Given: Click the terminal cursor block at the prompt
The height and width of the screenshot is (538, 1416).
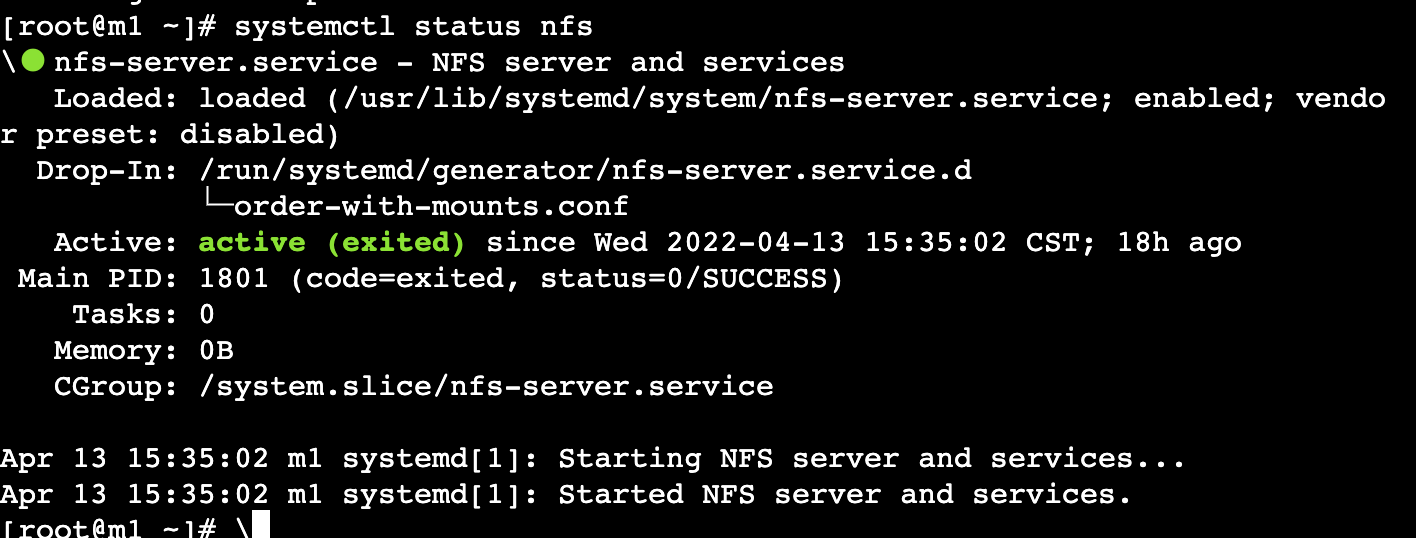Looking at the screenshot, I should tap(260, 526).
